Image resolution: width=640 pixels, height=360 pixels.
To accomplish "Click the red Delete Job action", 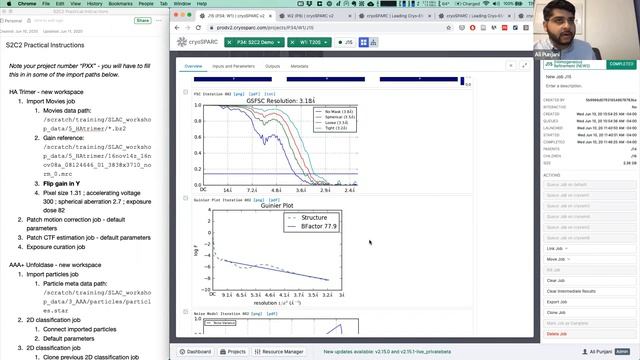I will pos(590,334).
